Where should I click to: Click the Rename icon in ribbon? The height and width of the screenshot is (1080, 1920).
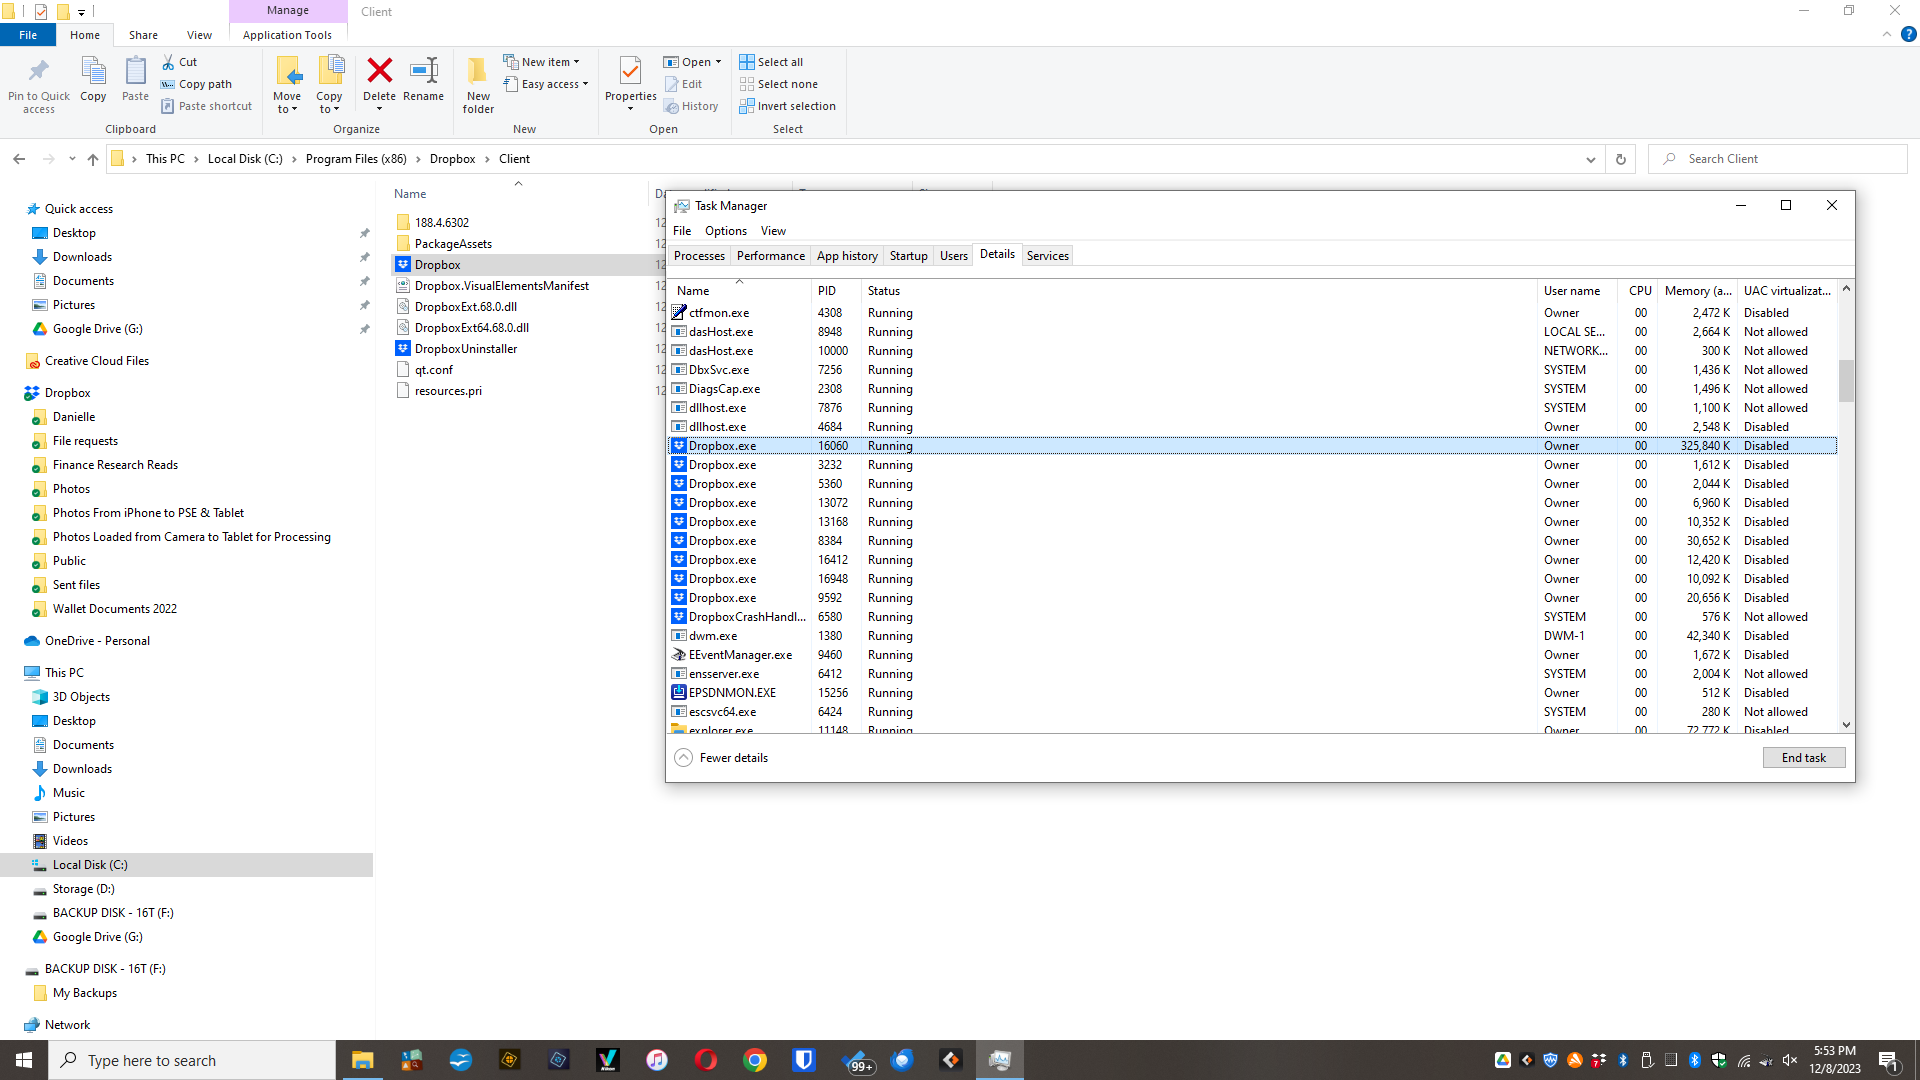pyautogui.click(x=423, y=72)
